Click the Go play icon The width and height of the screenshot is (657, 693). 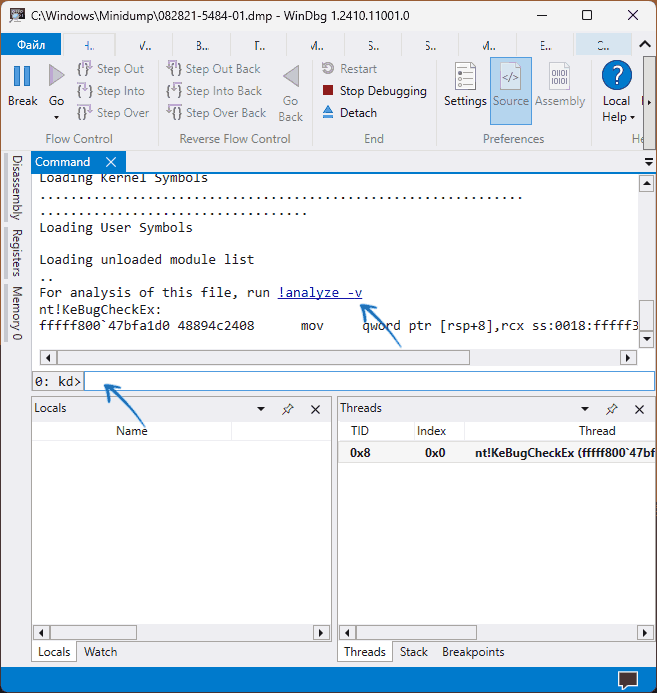[x=56, y=76]
